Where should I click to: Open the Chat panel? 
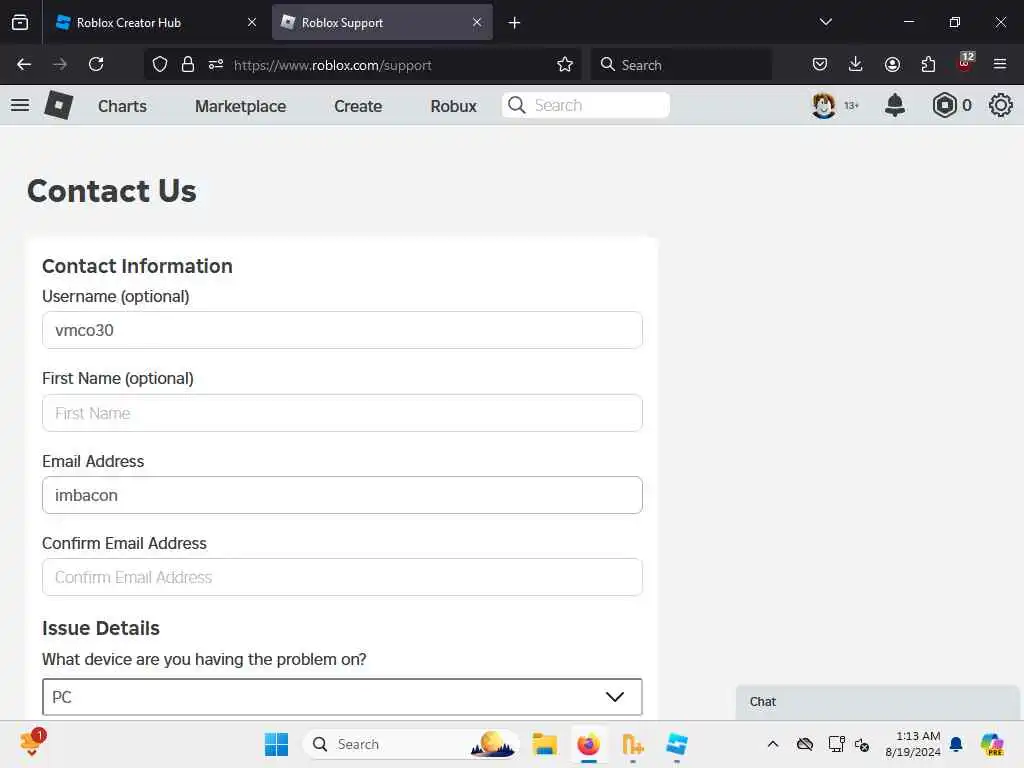tap(877, 702)
